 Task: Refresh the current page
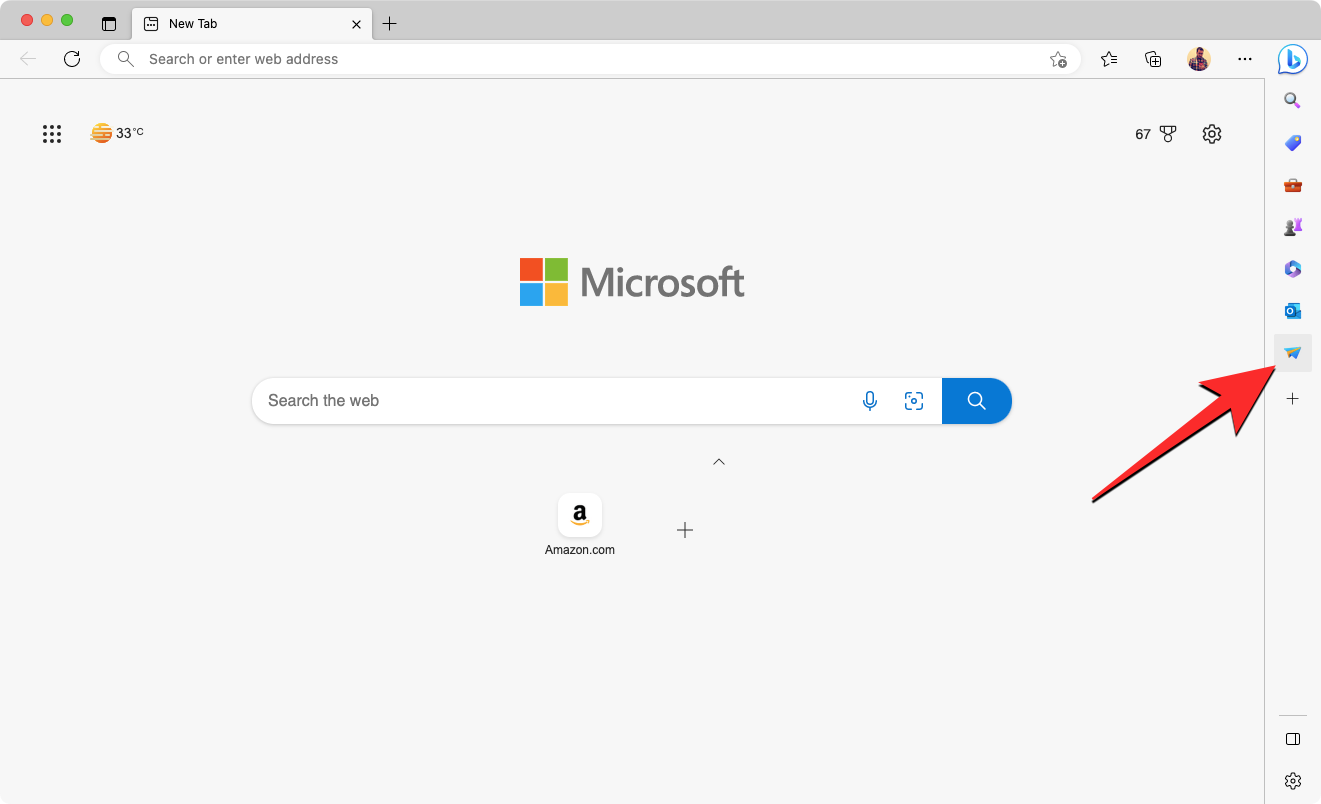[72, 59]
